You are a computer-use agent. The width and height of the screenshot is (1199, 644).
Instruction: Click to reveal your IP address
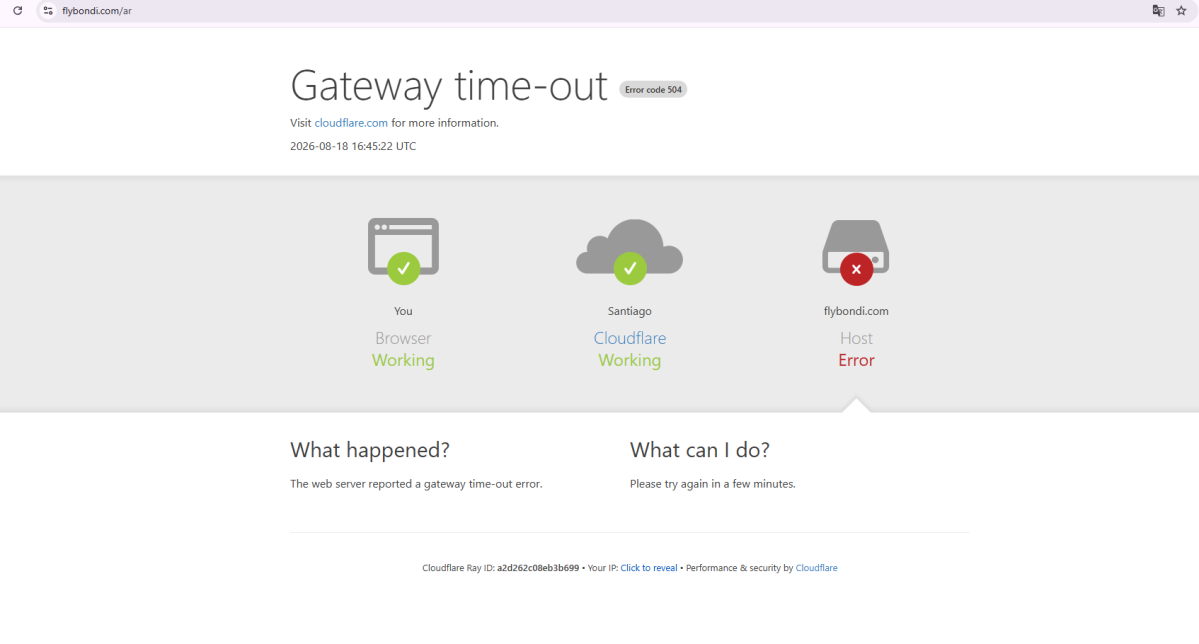point(648,568)
